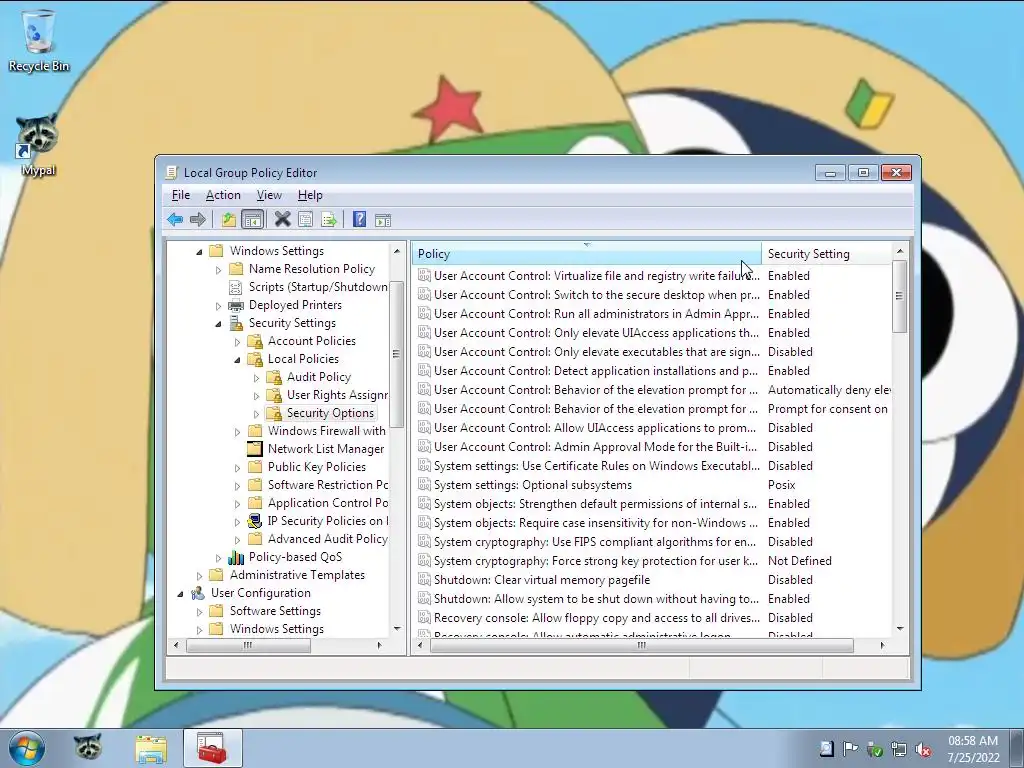Click the Network List Manager folder icon
Image resolution: width=1024 pixels, height=768 pixels.
pos(255,449)
